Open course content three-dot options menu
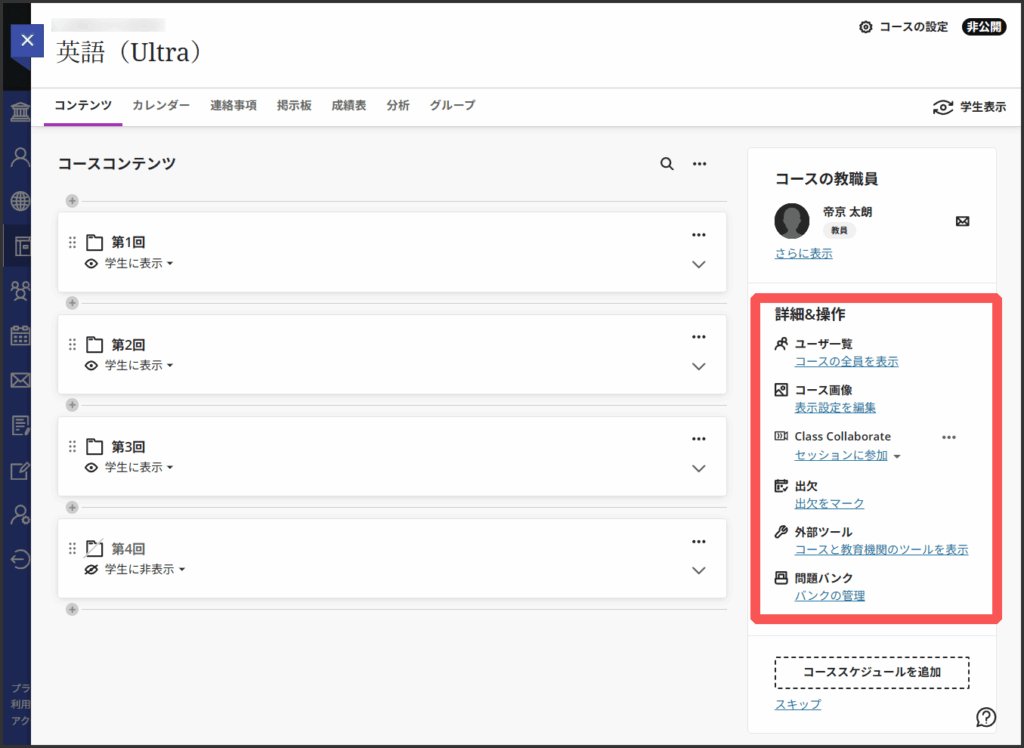Screen dimensions: 1024x748 point(700,164)
